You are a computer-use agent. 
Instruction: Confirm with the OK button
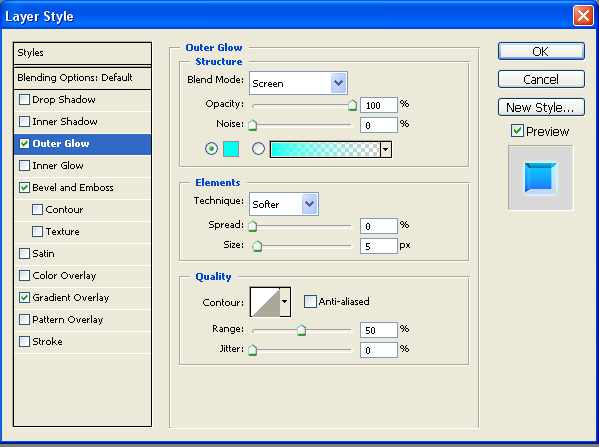pos(541,51)
